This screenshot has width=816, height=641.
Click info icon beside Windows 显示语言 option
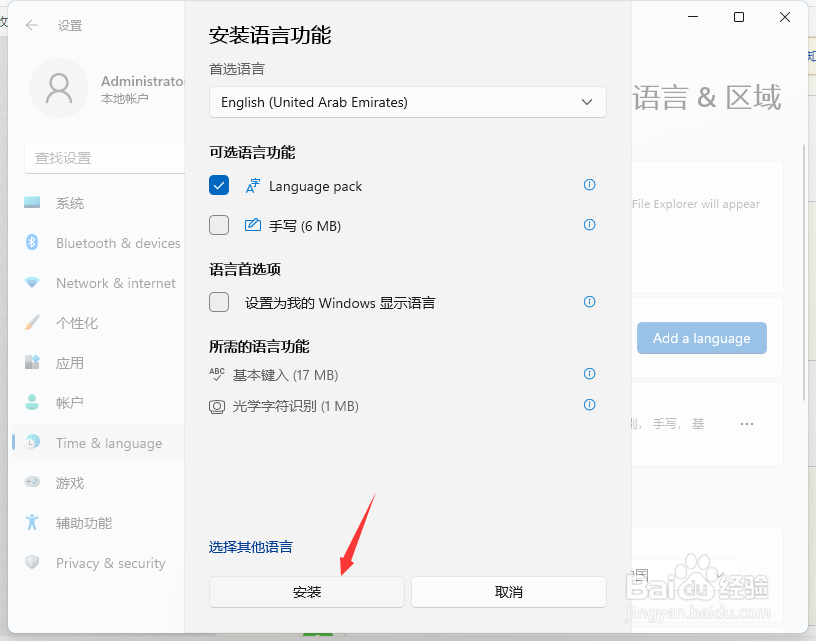(590, 302)
